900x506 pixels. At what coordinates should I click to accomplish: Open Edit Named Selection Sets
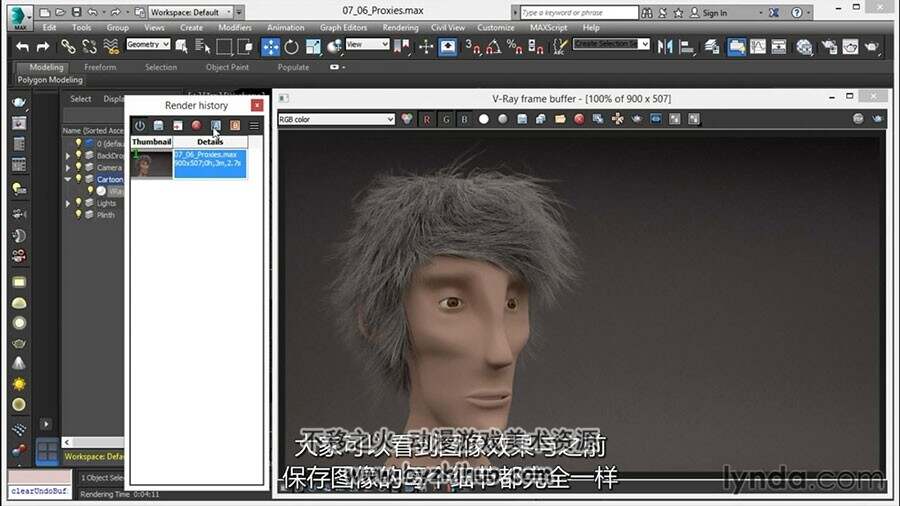point(560,46)
